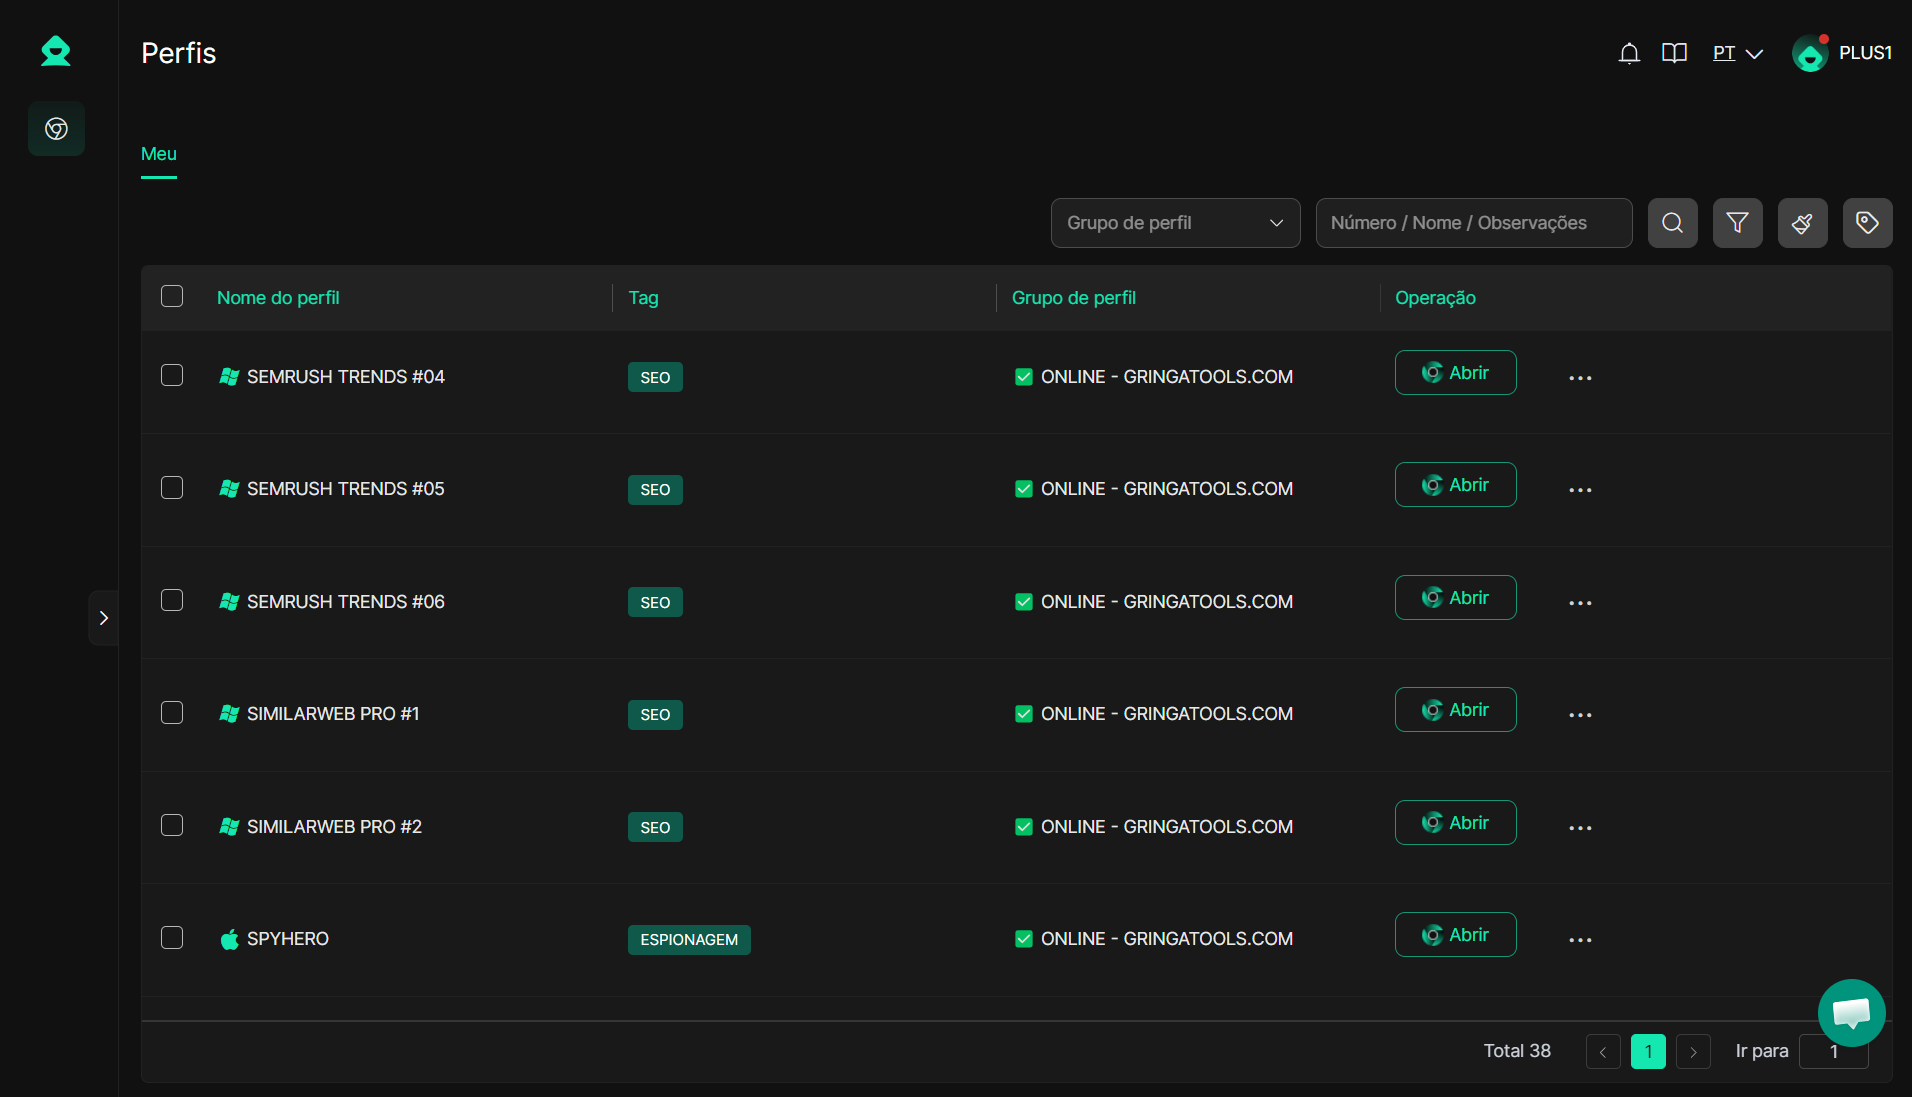Click the Perfis page title
Image resolution: width=1912 pixels, height=1097 pixels.
click(x=179, y=53)
